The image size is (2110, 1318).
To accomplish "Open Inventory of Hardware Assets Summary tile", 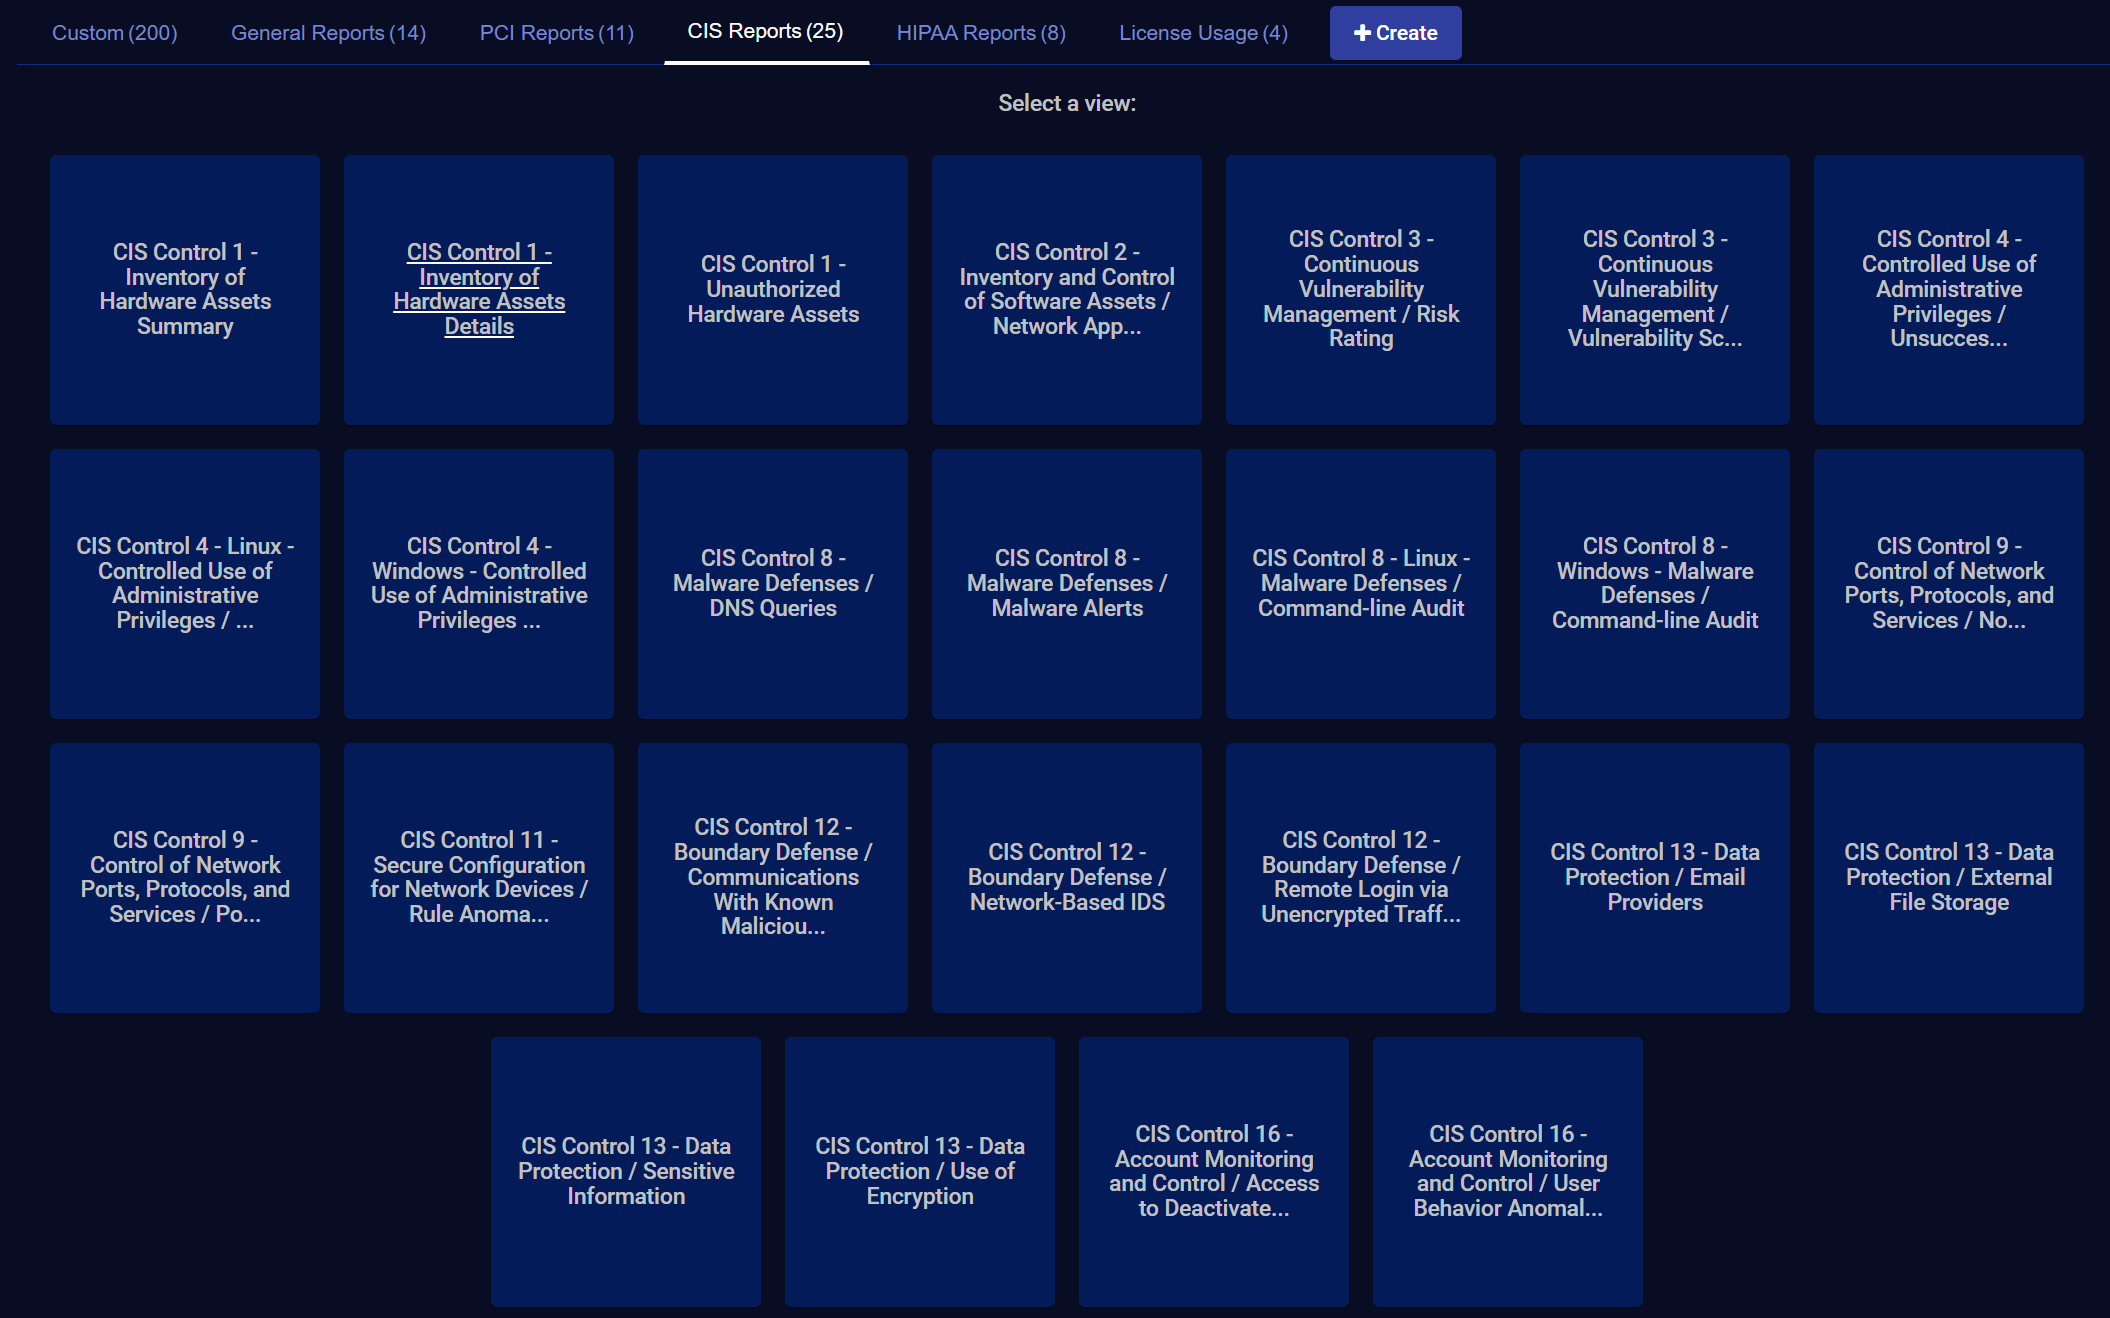I will (x=185, y=289).
